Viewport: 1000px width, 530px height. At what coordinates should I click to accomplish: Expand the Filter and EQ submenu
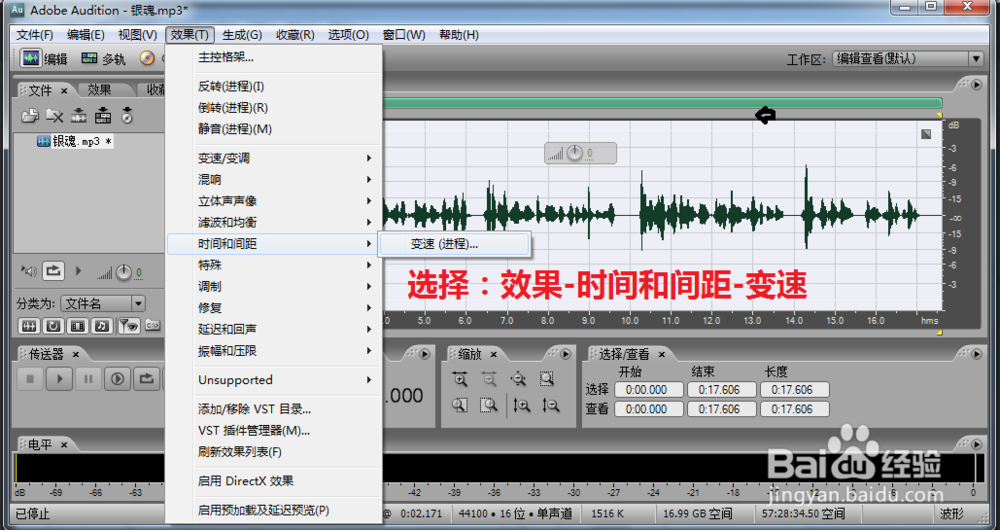click(274, 223)
